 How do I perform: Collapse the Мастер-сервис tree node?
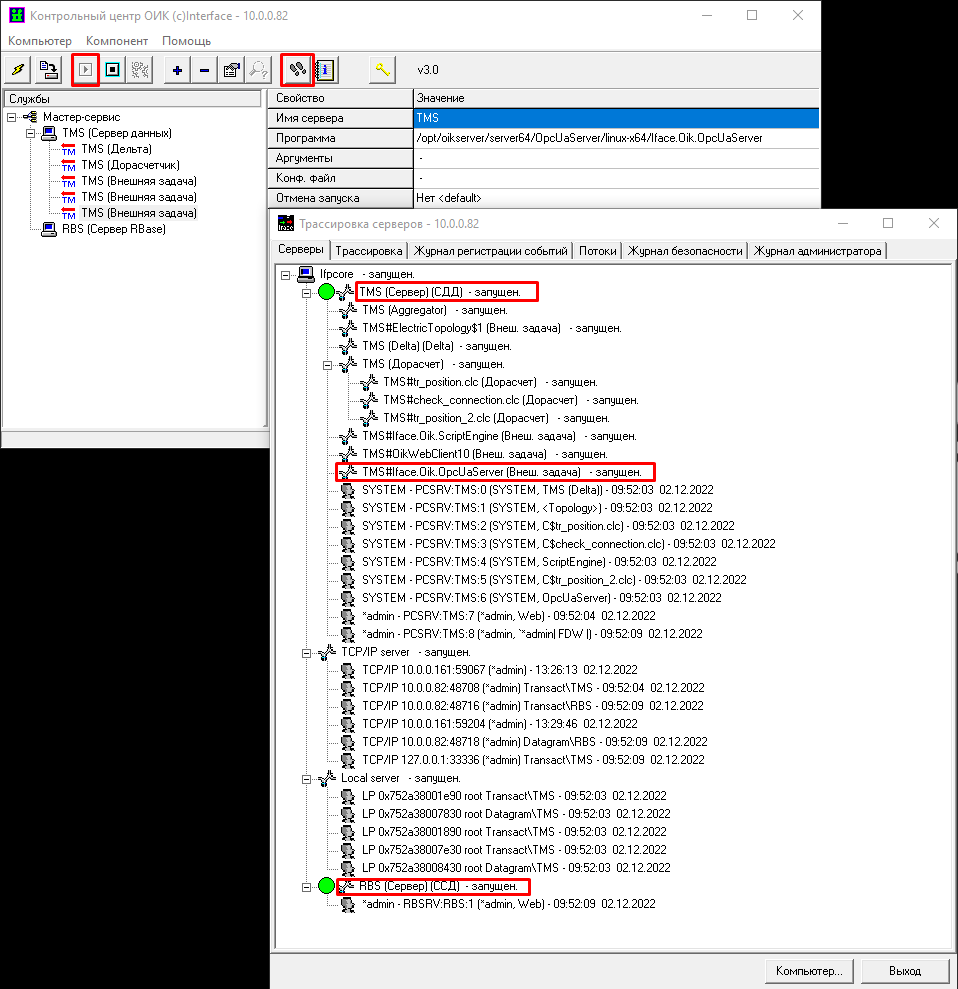[x=11, y=117]
